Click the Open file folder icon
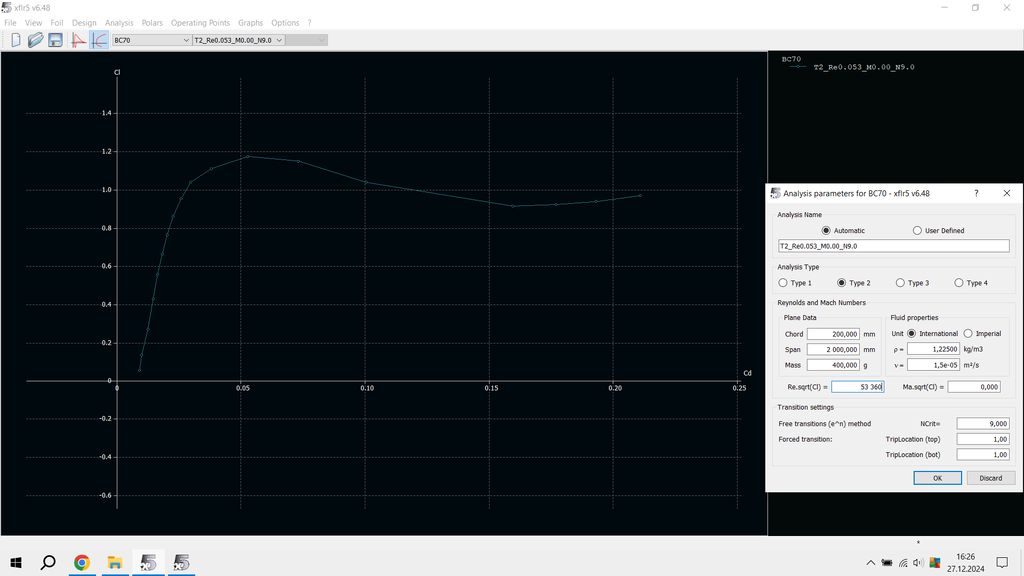 coord(35,40)
